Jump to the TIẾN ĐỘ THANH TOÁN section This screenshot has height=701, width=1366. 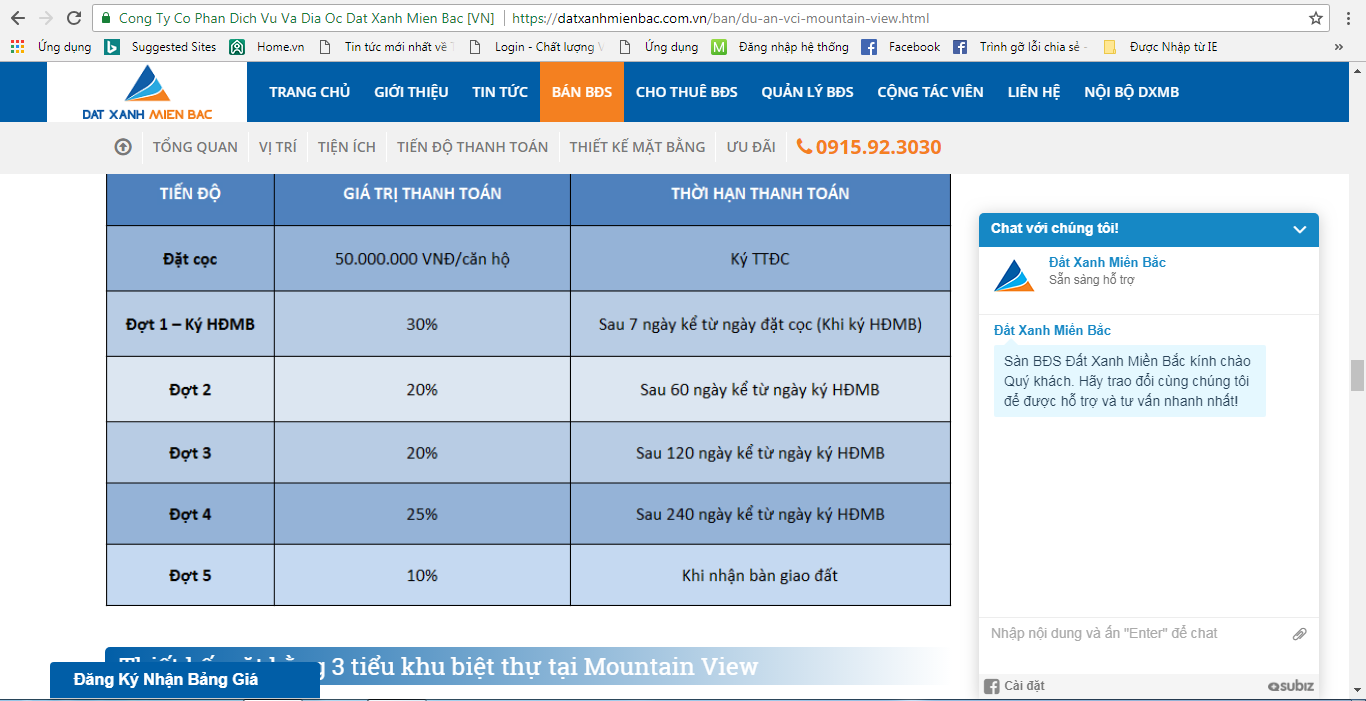[x=472, y=147]
